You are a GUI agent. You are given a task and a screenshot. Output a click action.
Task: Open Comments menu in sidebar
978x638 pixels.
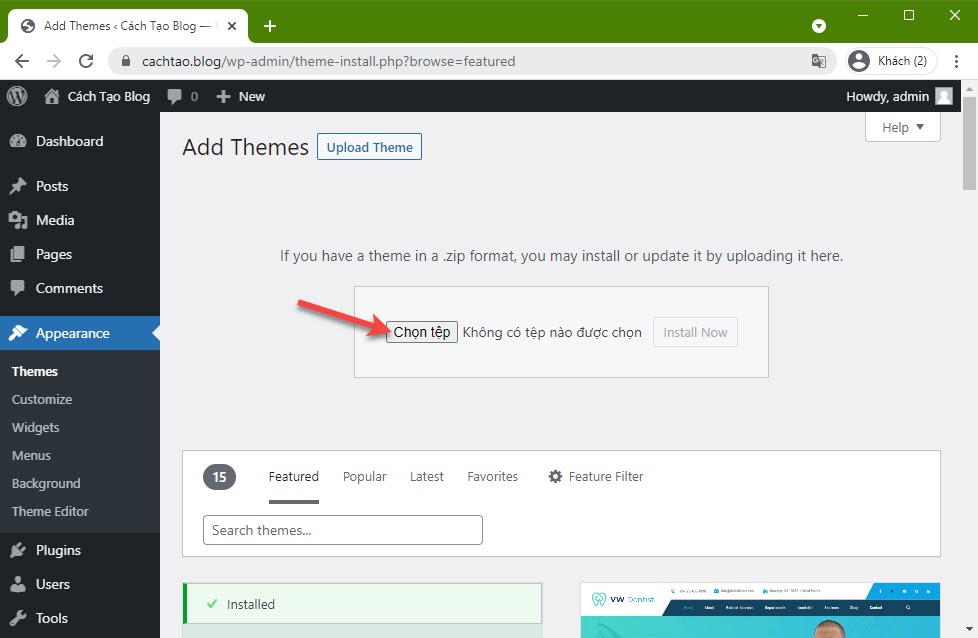click(x=80, y=288)
